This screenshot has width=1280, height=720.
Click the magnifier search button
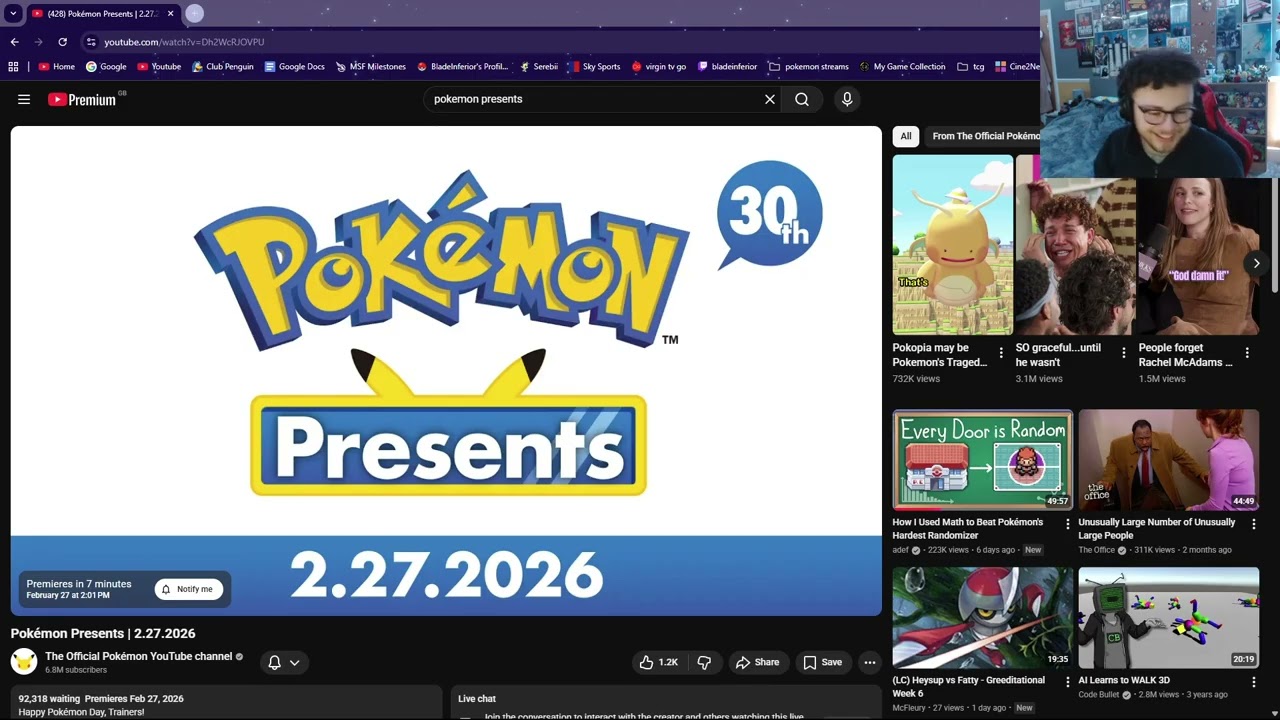click(802, 99)
